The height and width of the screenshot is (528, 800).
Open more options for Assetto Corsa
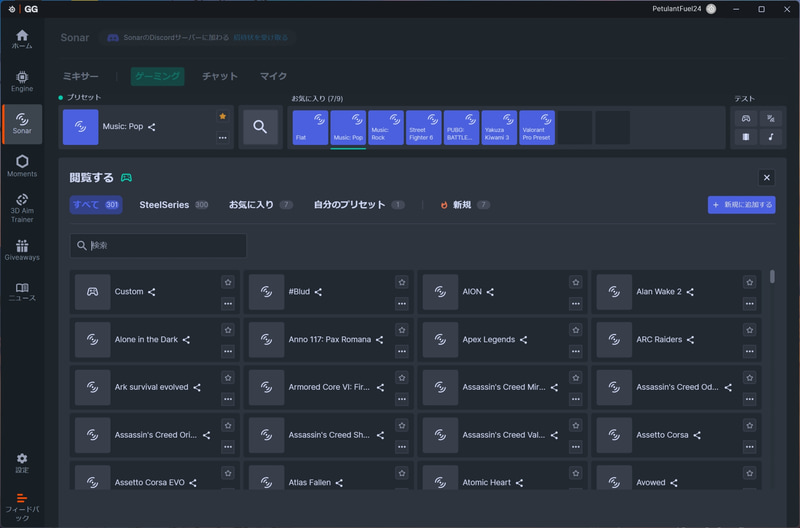tap(749, 447)
